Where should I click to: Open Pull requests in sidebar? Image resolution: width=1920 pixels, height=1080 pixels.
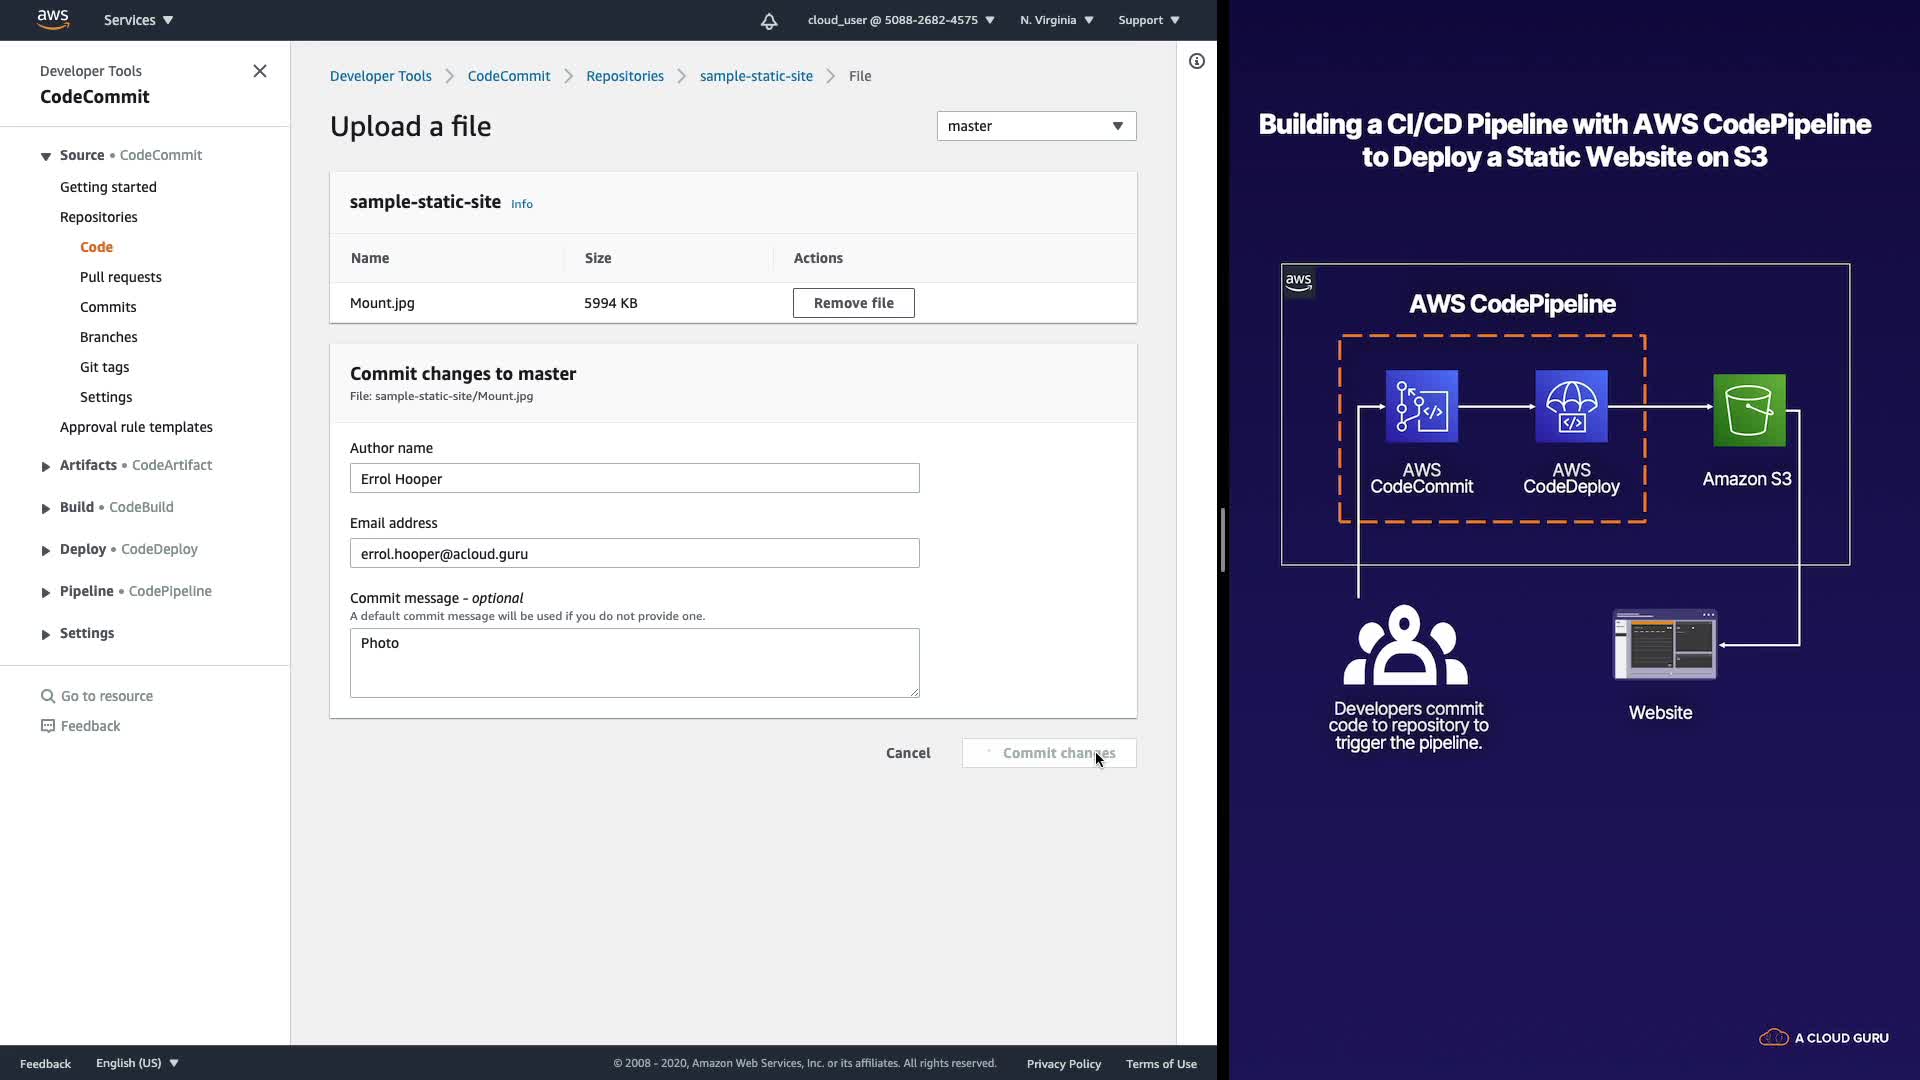tap(120, 277)
